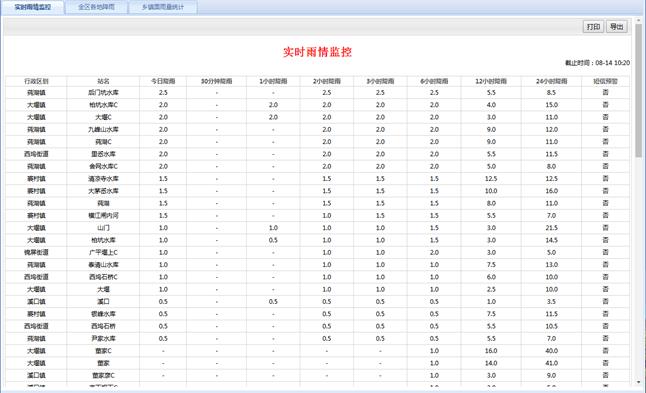Click the 24-hour value 10.5

pyautogui.click(x=552, y=326)
